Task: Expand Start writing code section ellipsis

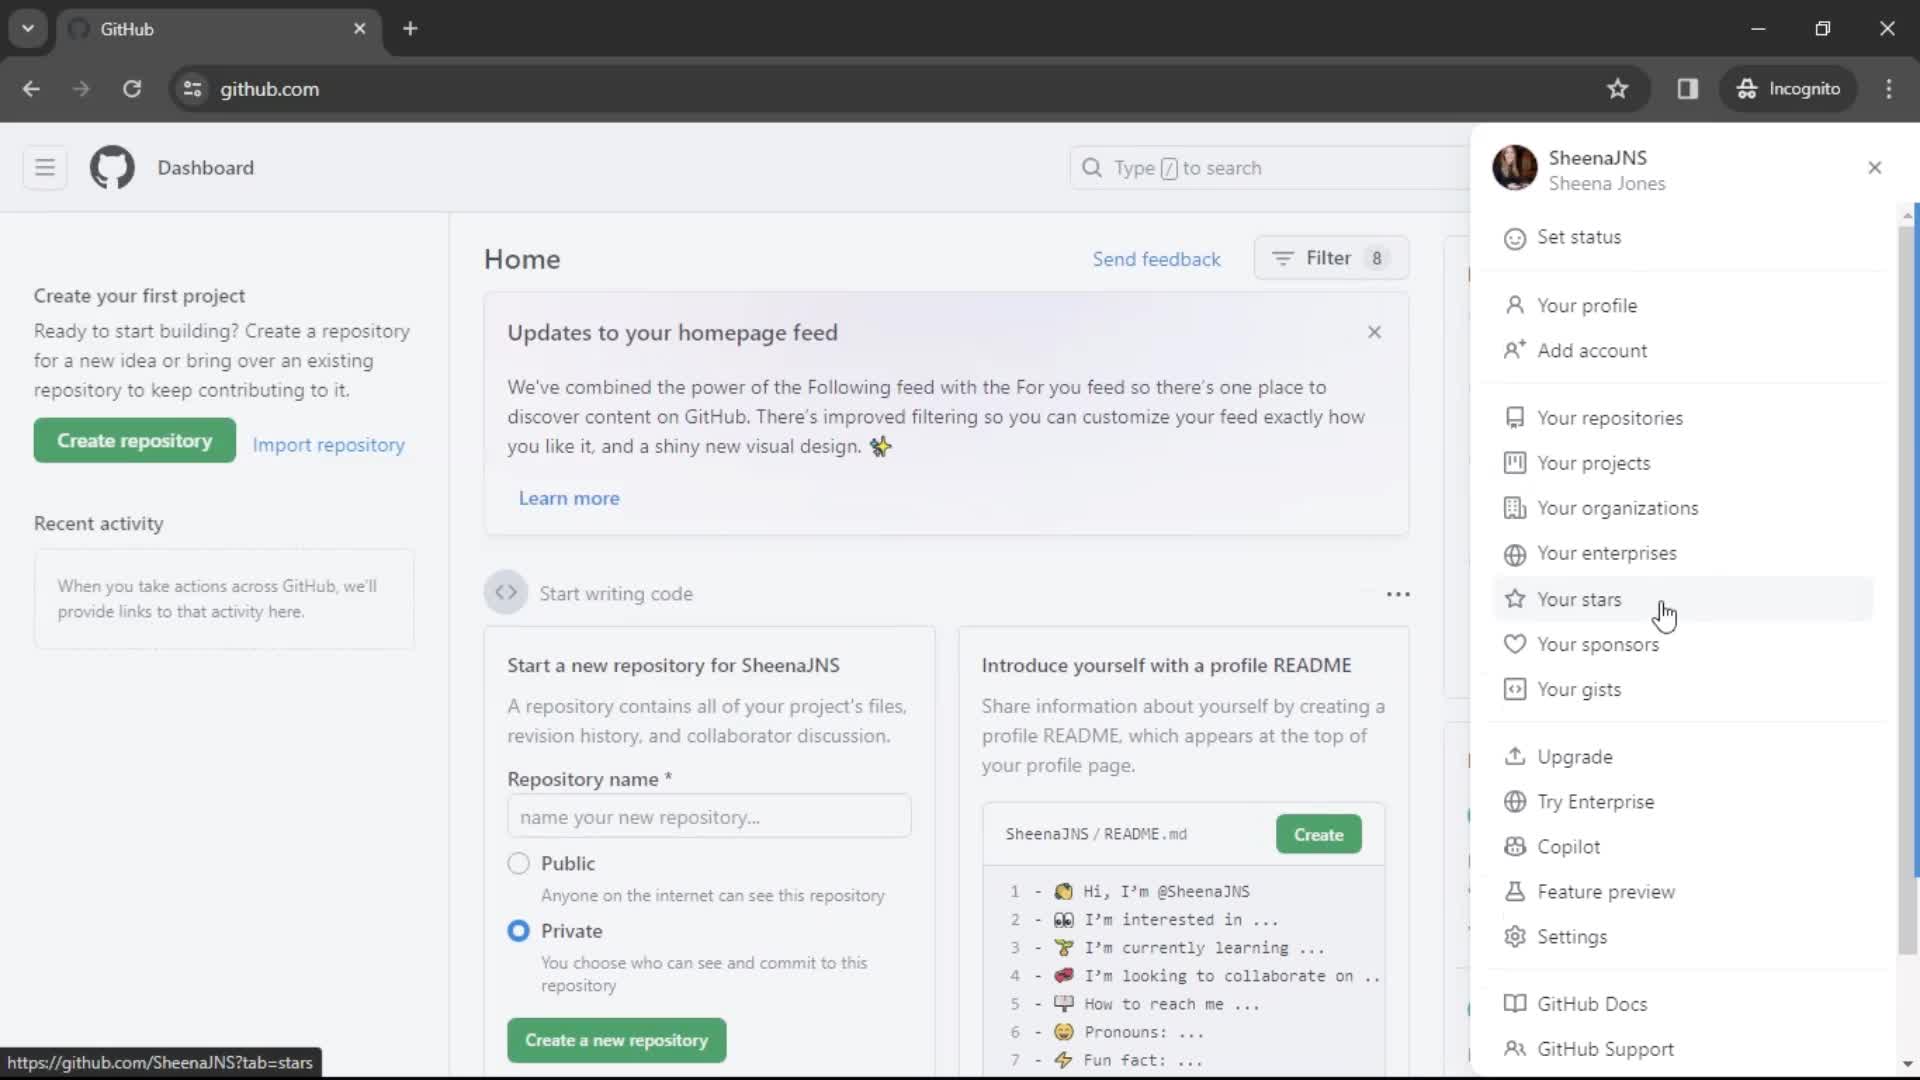Action: pyautogui.click(x=1398, y=592)
